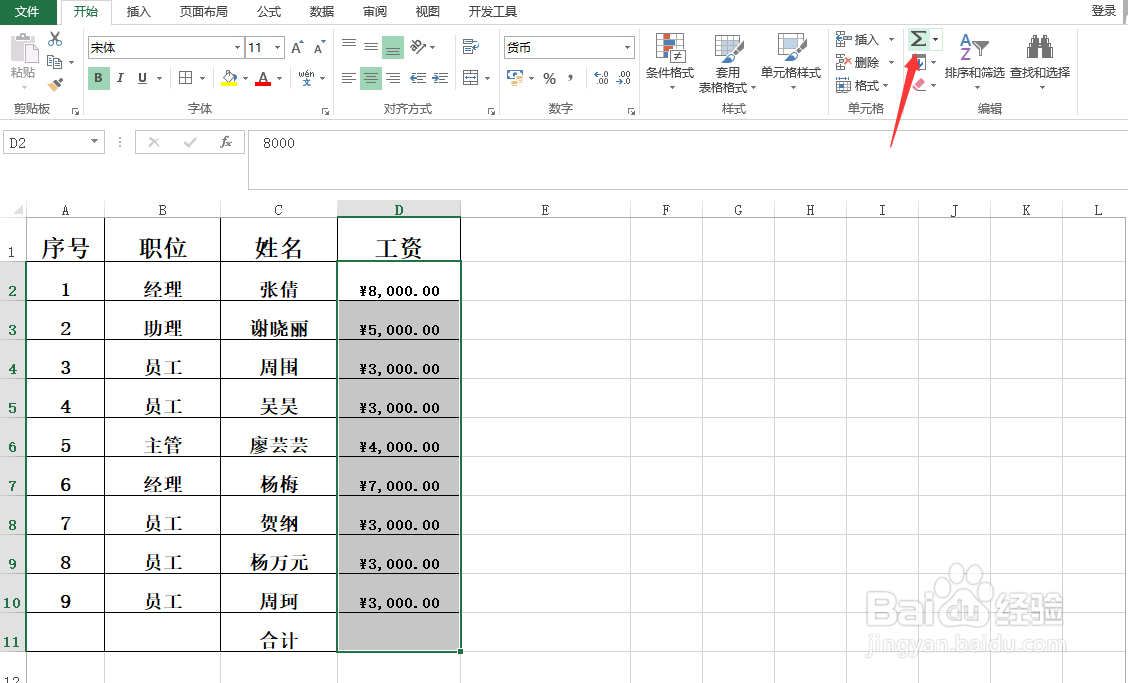The width and height of the screenshot is (1128, 683).
Task: Open Format as Table (套用表格格式)
Action: (727, 63)
